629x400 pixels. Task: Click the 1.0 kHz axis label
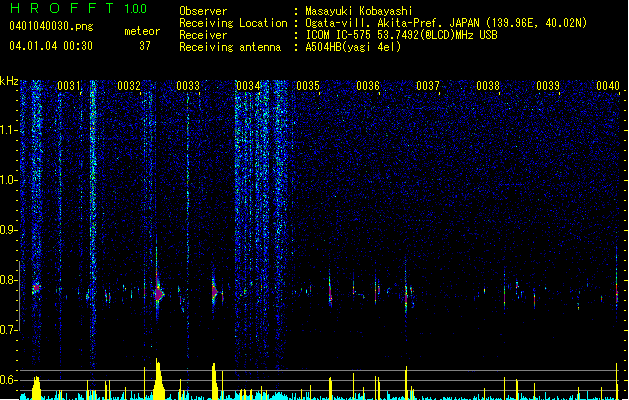tap(8, 180)
